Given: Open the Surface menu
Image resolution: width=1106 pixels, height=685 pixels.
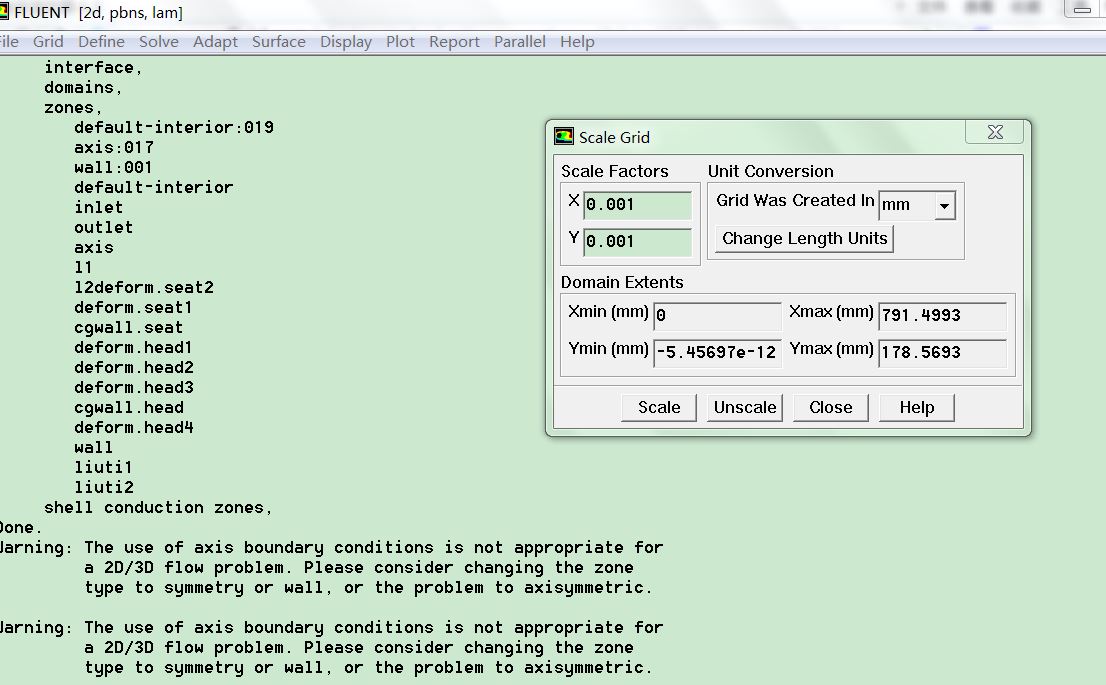Looking at the screenshot, I should point(279,42).
